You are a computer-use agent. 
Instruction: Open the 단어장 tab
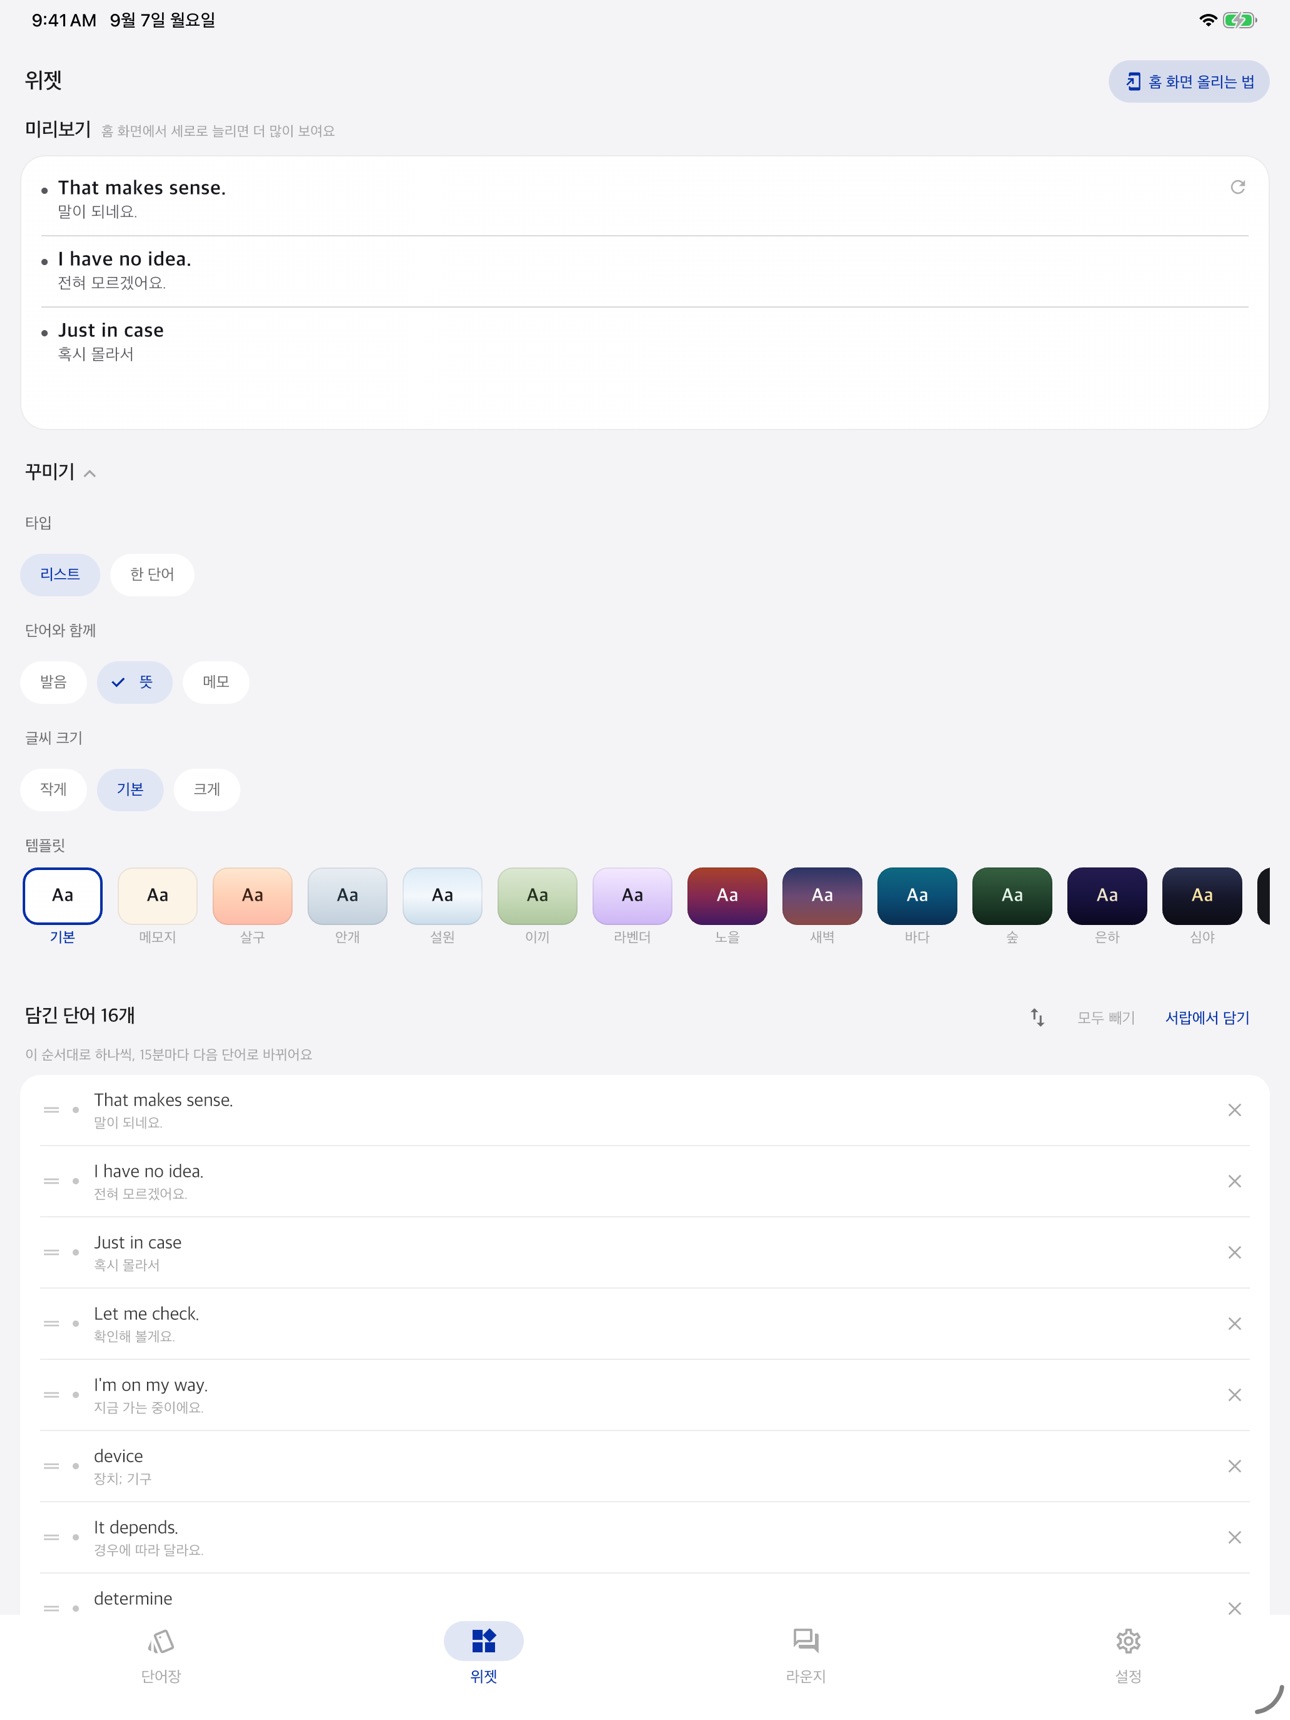161,1656
